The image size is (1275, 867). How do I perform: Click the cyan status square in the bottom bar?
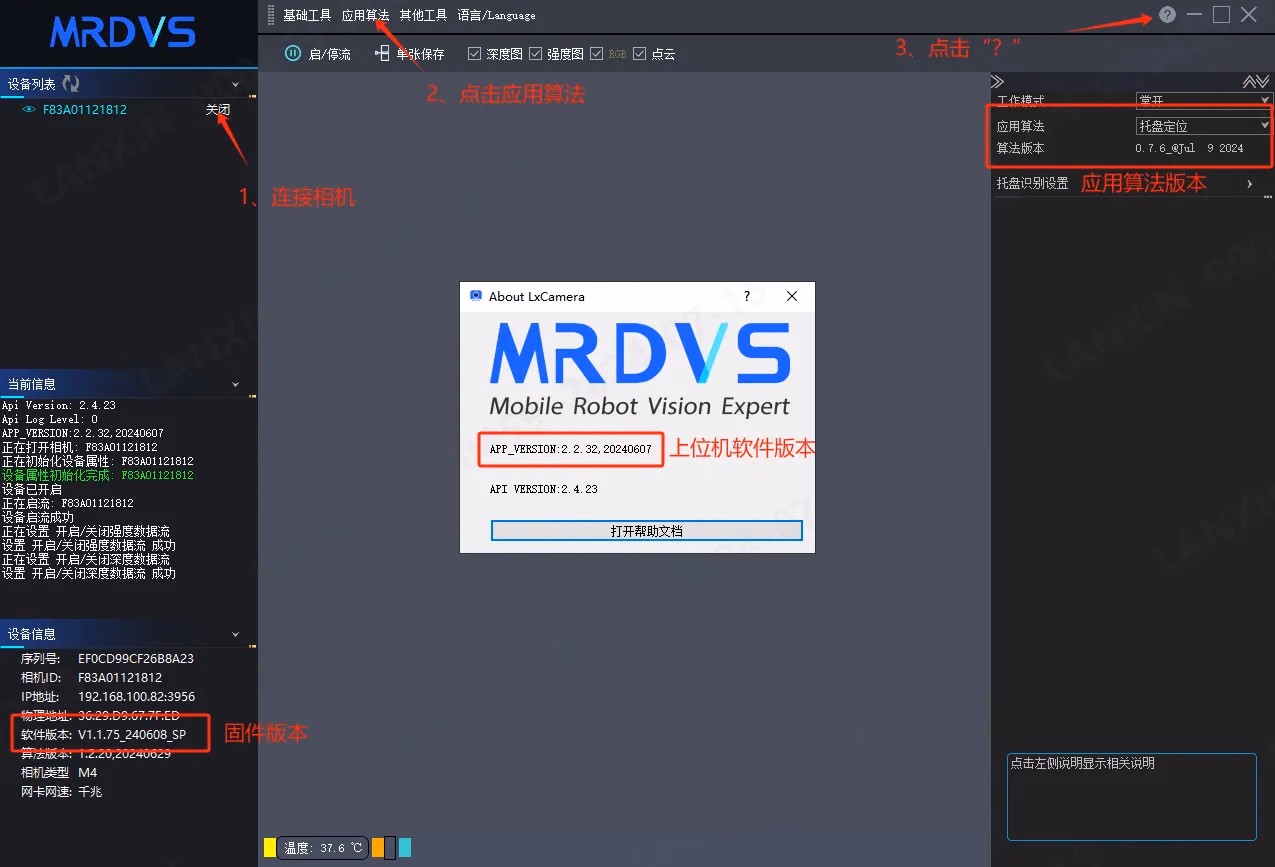point(405,848)
